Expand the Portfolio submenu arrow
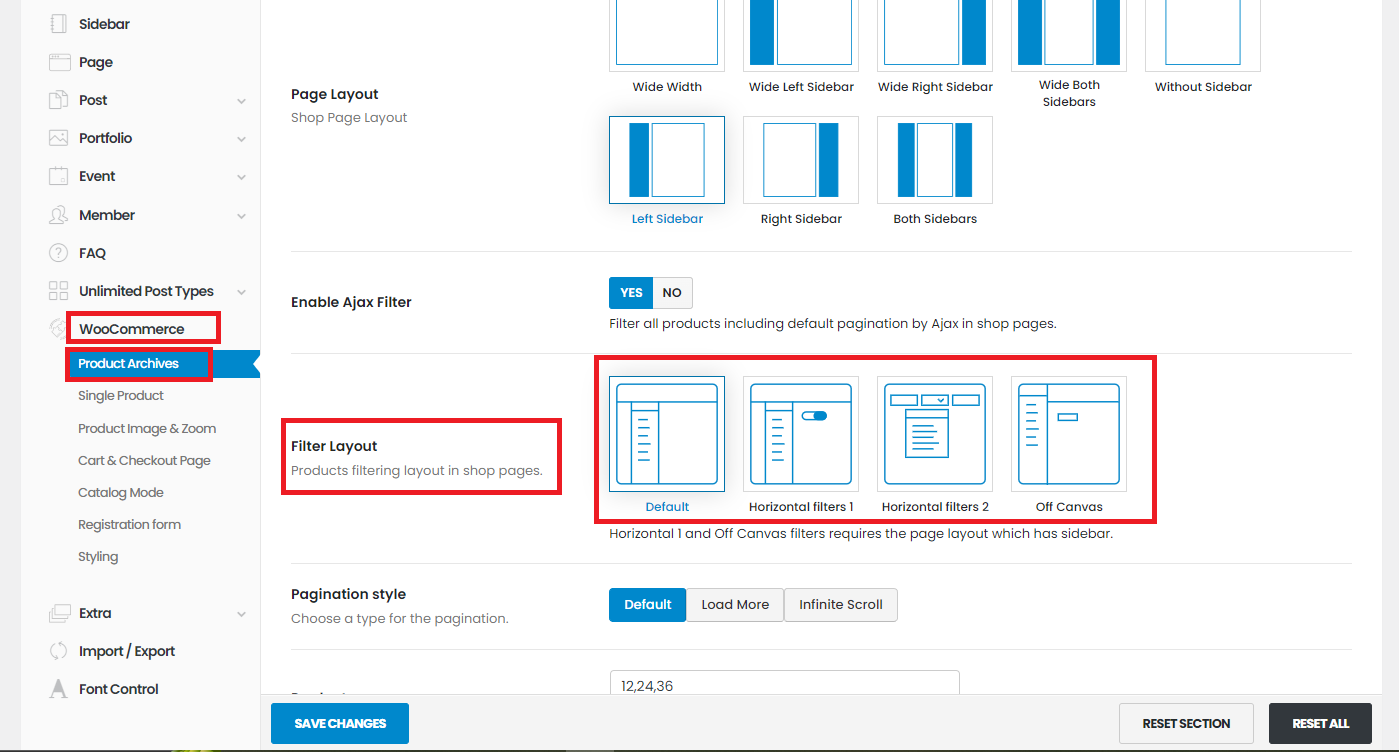Viewport: 1399px width, 752px height. point(241,139)
